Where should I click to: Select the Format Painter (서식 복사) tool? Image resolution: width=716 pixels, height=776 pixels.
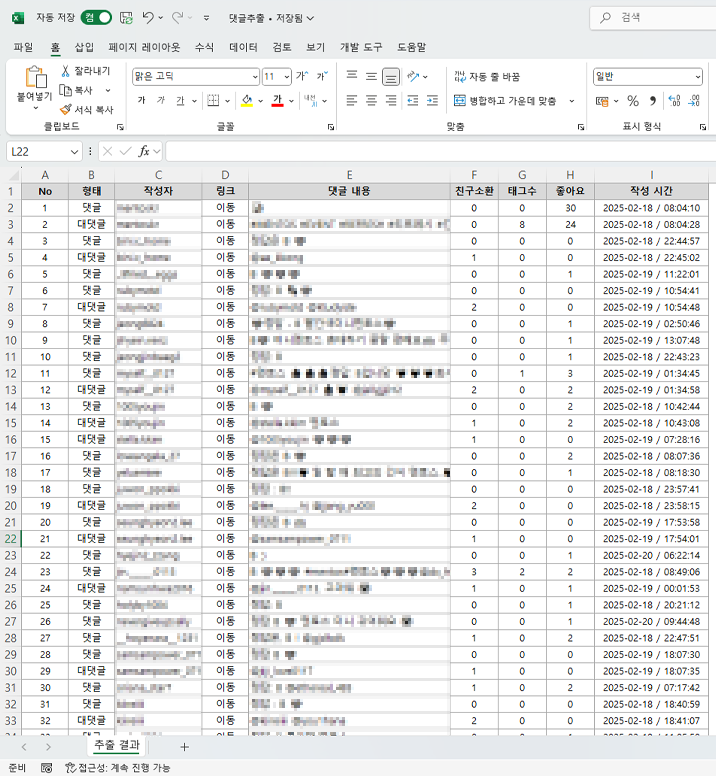tap(66, 109)
